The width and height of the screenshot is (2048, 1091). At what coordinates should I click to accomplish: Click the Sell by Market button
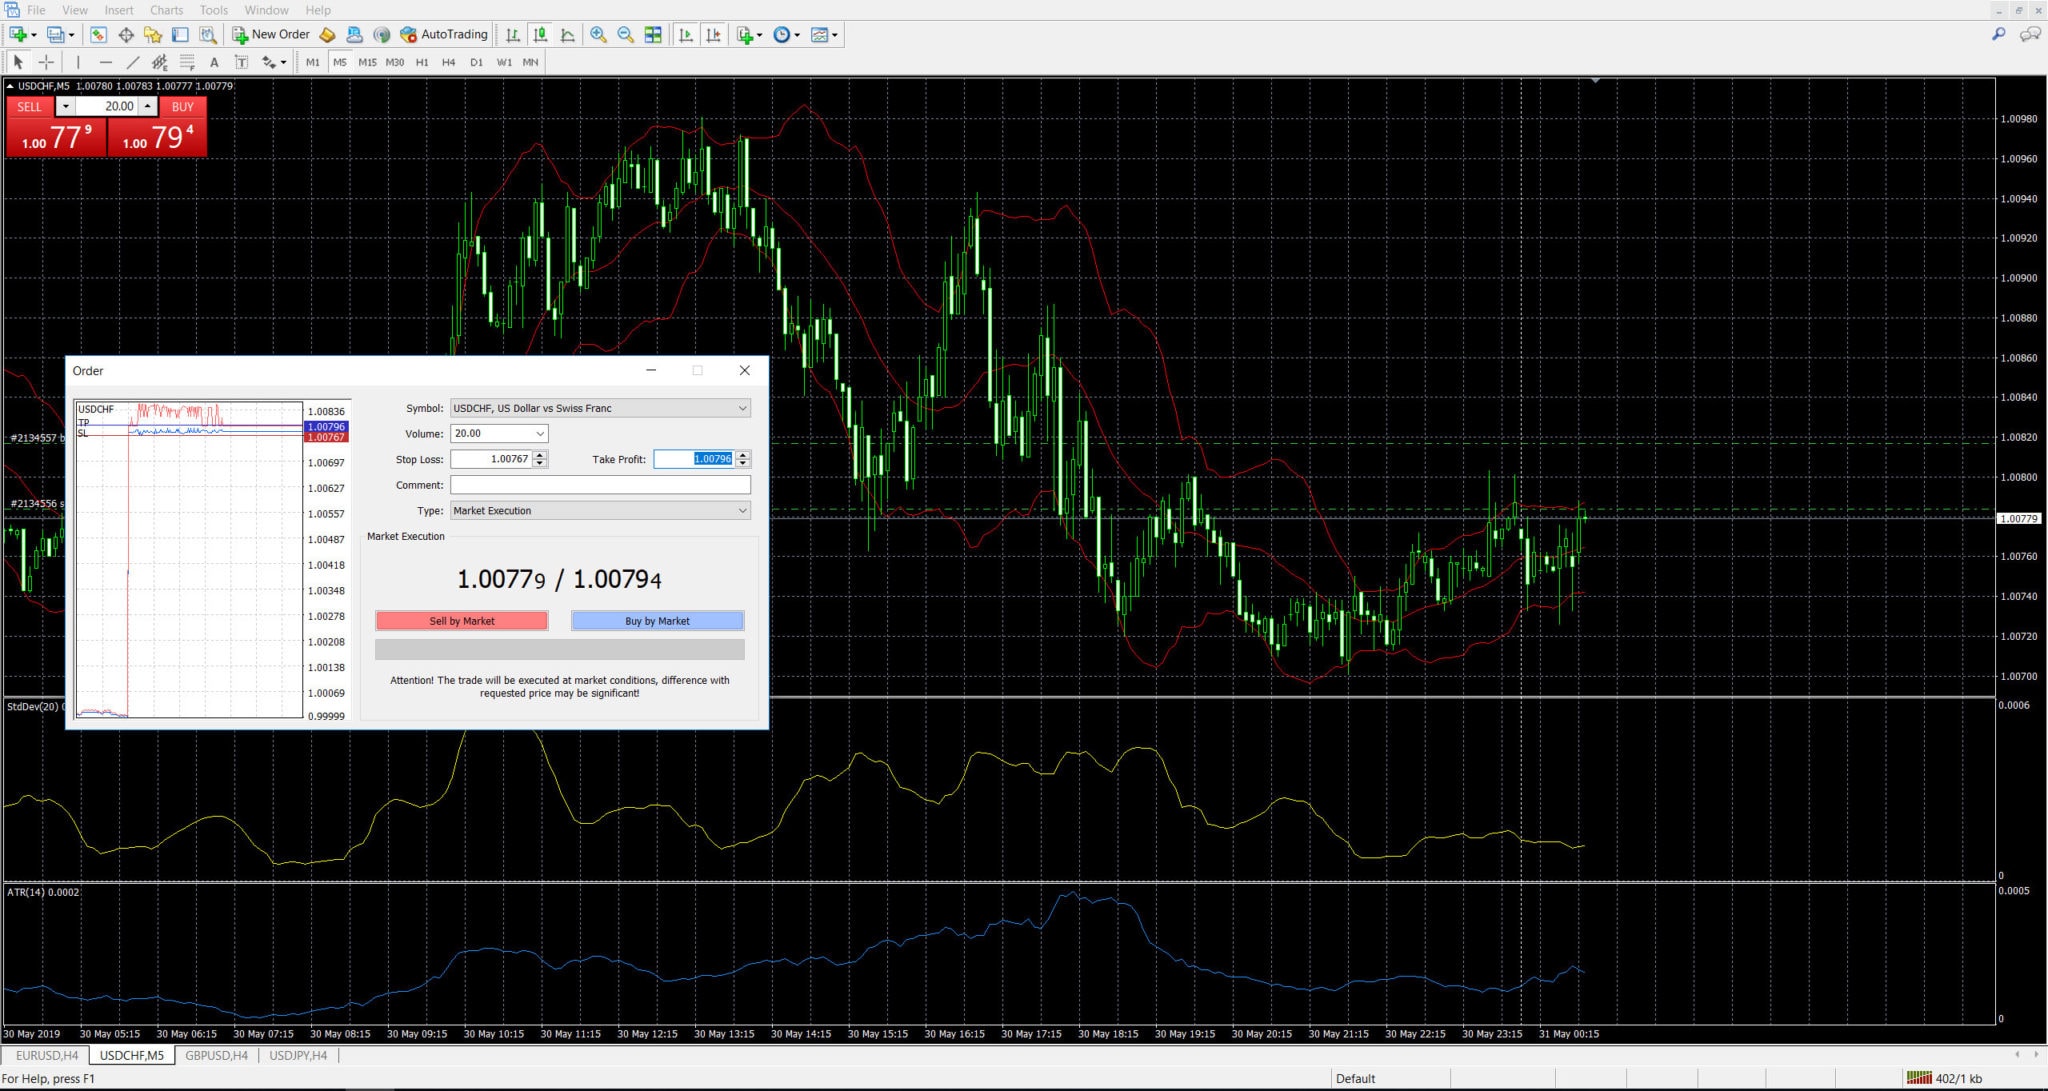(x=461, y=621)
